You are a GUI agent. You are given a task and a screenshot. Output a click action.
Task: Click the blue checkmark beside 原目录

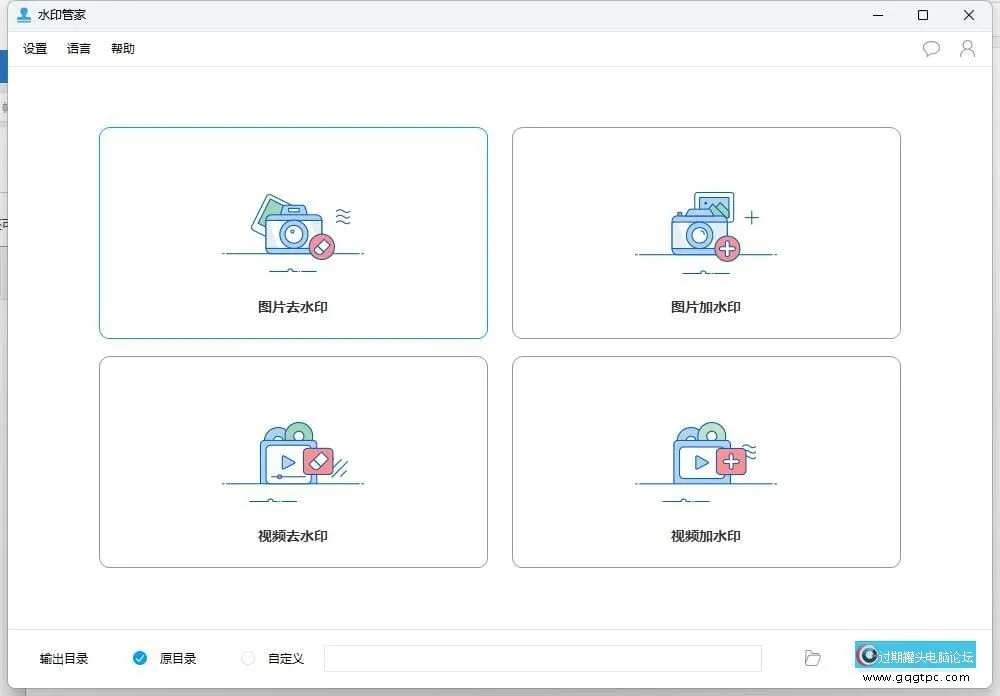pyautogui.click(x=140, y=658)
